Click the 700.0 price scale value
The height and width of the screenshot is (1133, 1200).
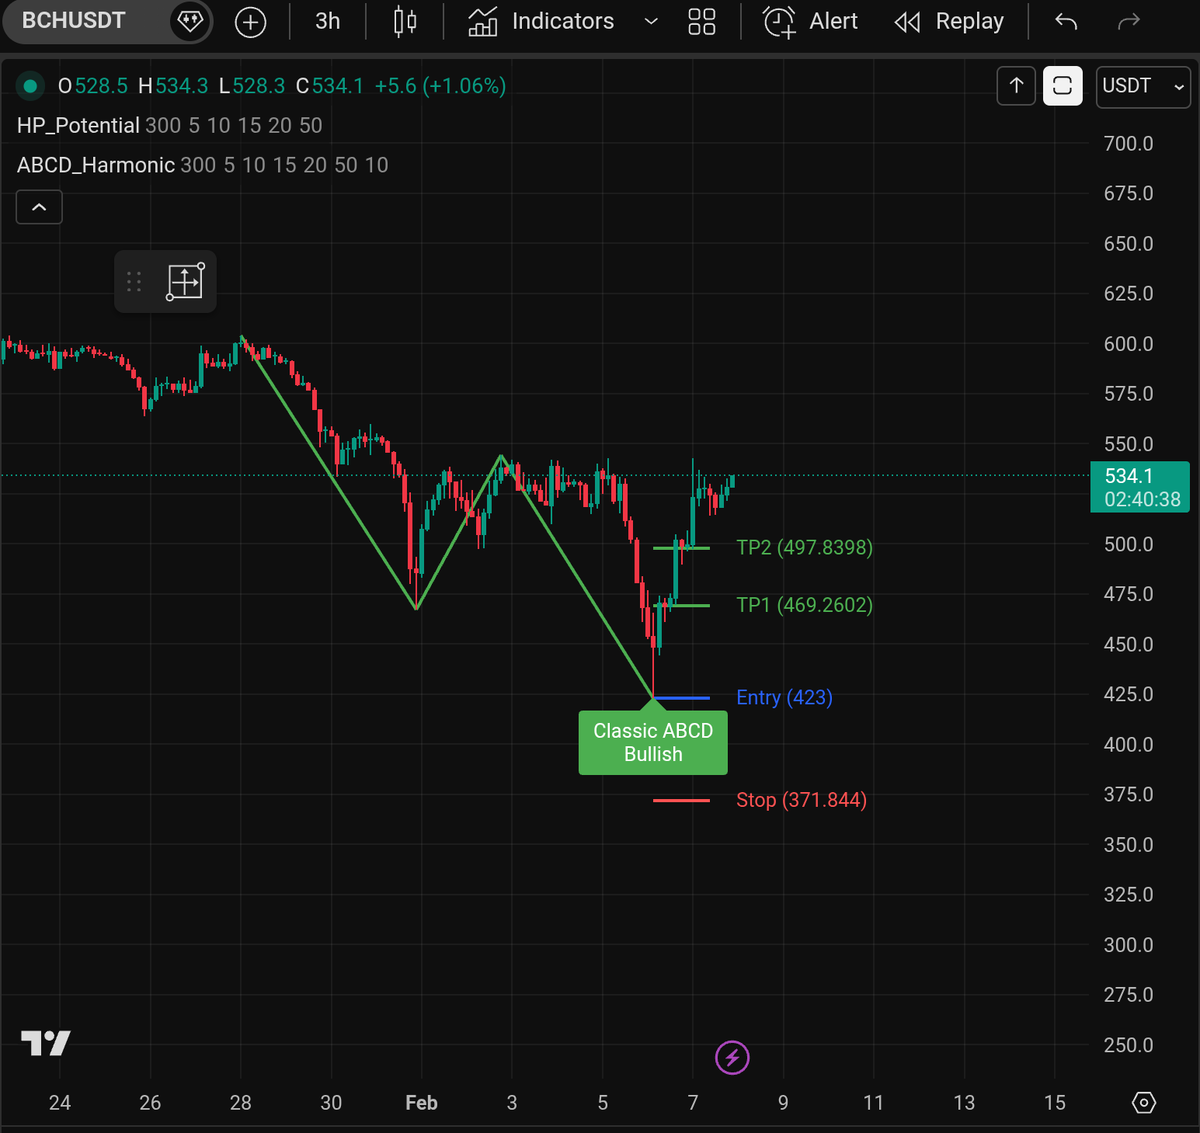(x=1128, y=144)
